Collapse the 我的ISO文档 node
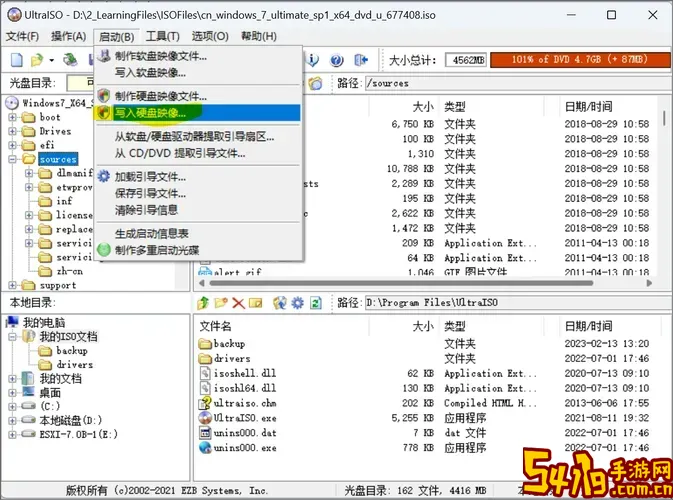673x500 pixels. [x=12, y=336]
